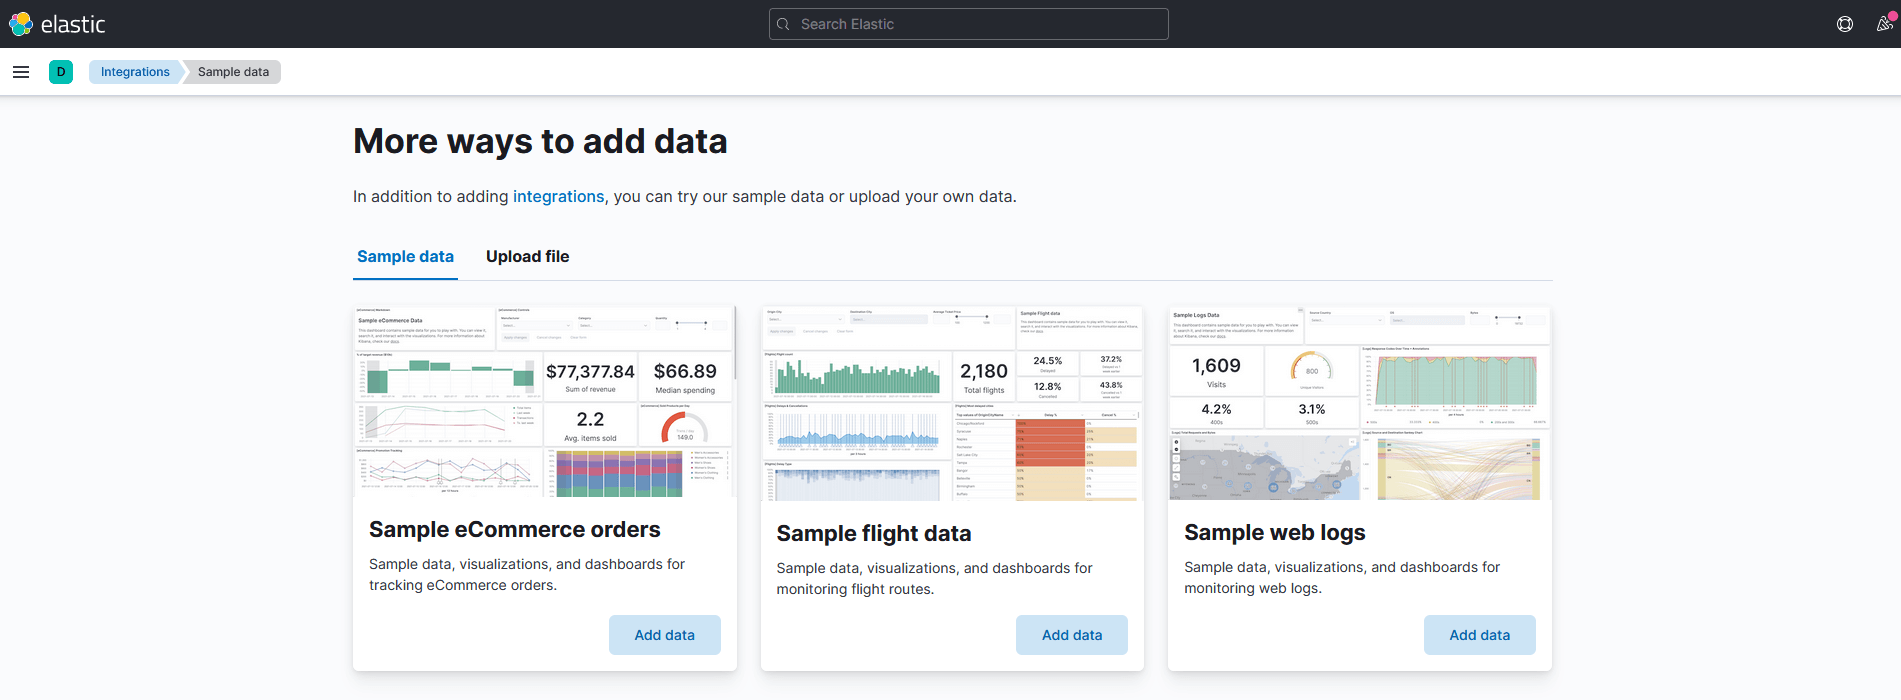This screenshot has height=700, width=1901.
Task: Click the More ways to add data heading
Action: (540, 141)
